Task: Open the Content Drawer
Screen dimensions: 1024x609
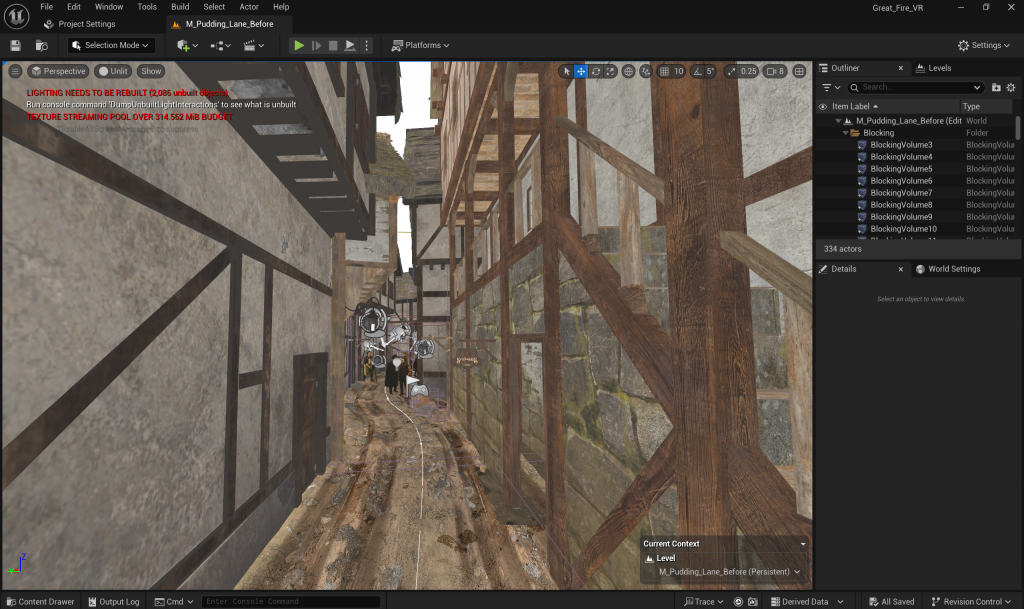Action: click(40, 602)
